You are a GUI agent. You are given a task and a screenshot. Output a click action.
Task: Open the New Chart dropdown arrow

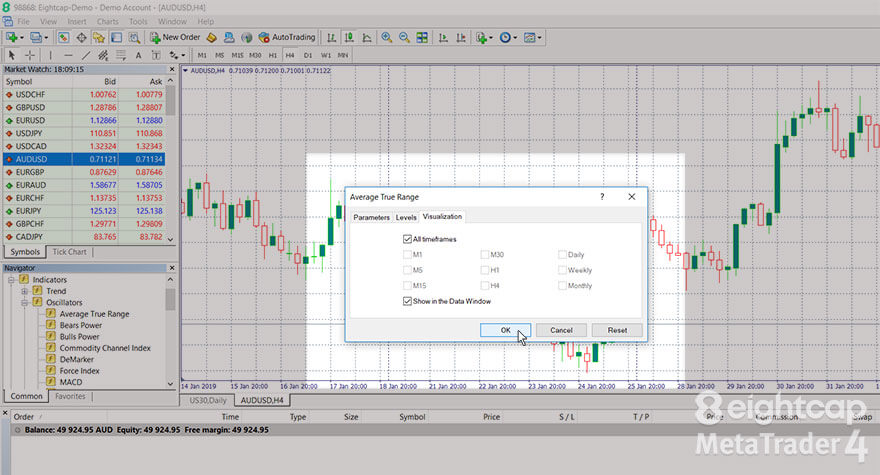point(21,38)
